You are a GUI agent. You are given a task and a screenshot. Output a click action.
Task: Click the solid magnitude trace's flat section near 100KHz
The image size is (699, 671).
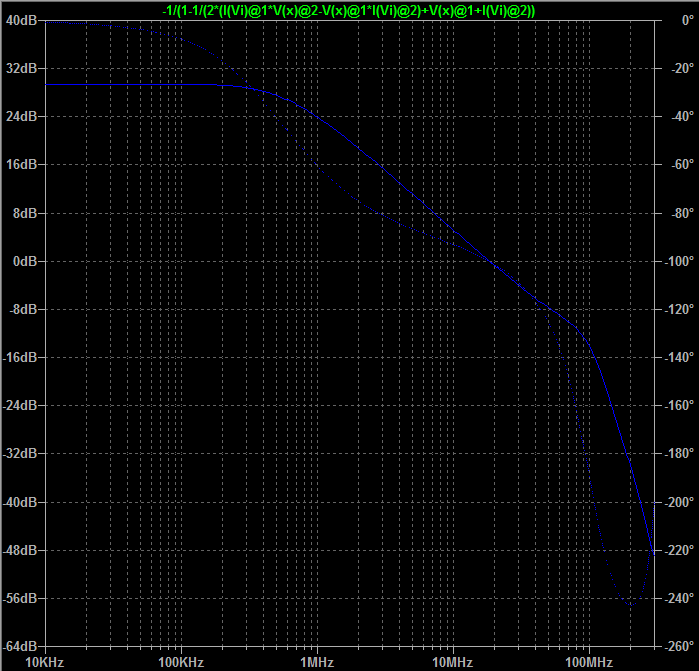tap(181, 84)
